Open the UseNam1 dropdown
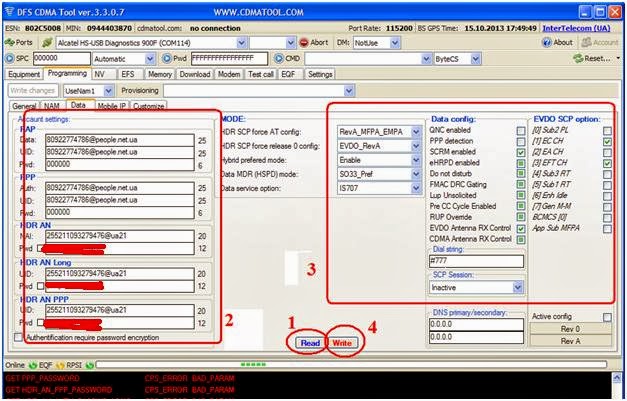The width and height of the screenshot is (627, 401). point(108,91)
